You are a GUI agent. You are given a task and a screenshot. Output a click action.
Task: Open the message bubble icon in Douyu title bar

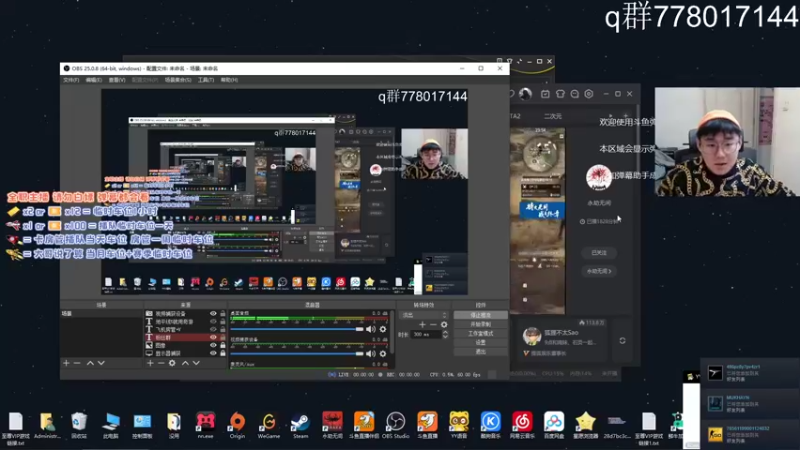point(574,94)
